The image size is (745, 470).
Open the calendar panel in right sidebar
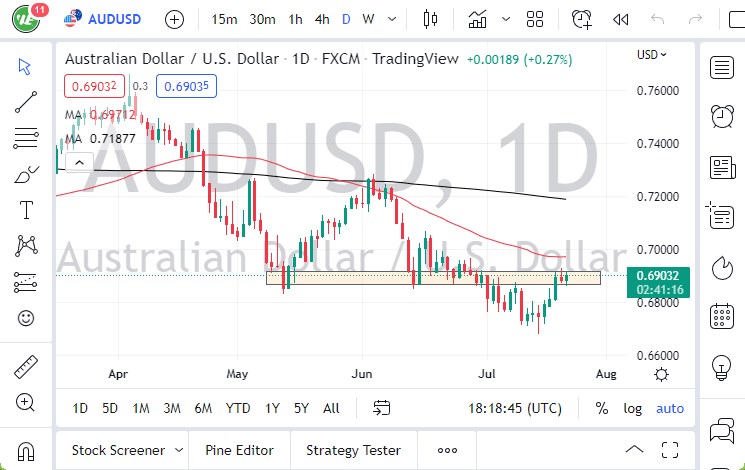click(x=720, y=317)
